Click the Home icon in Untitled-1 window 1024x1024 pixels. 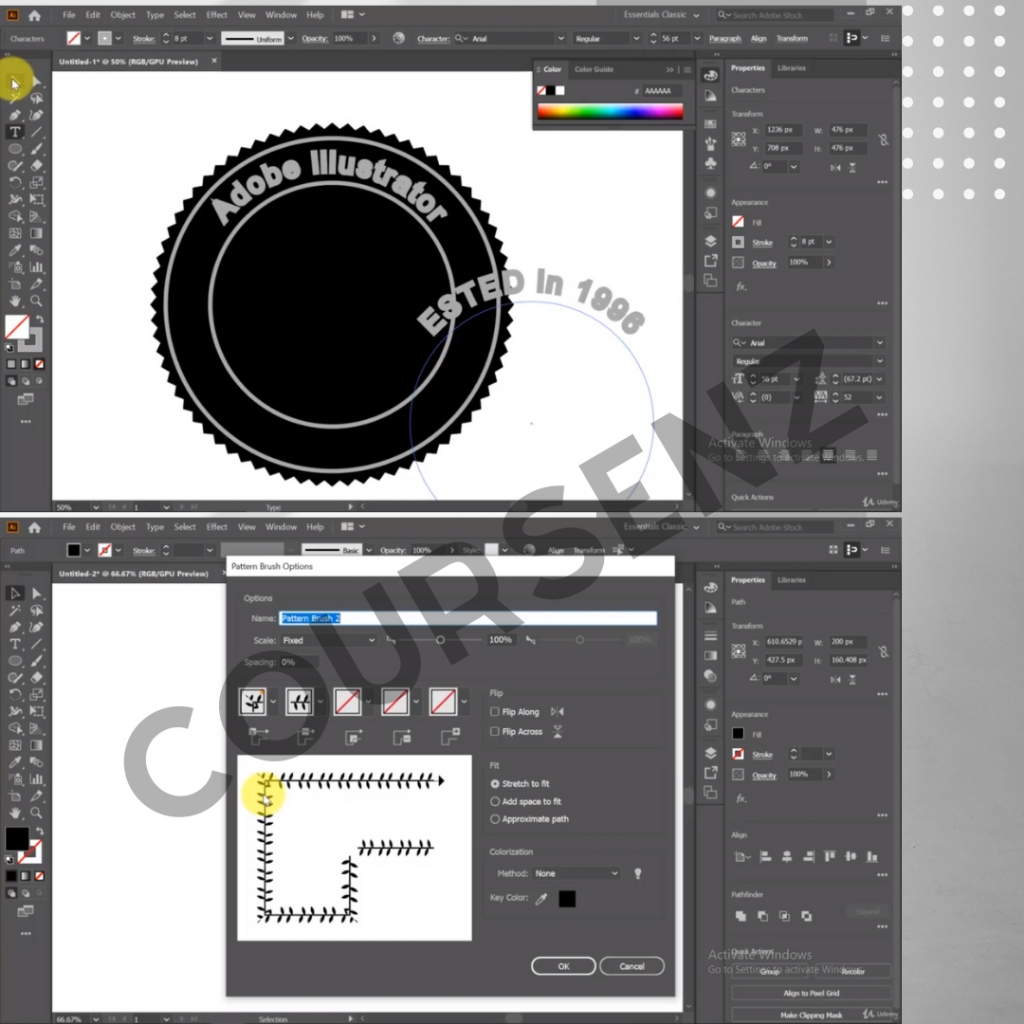[35, 15]
